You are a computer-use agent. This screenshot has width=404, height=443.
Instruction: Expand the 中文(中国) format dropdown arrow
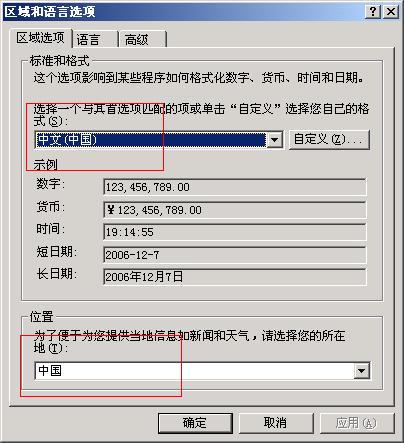(275, 140)
